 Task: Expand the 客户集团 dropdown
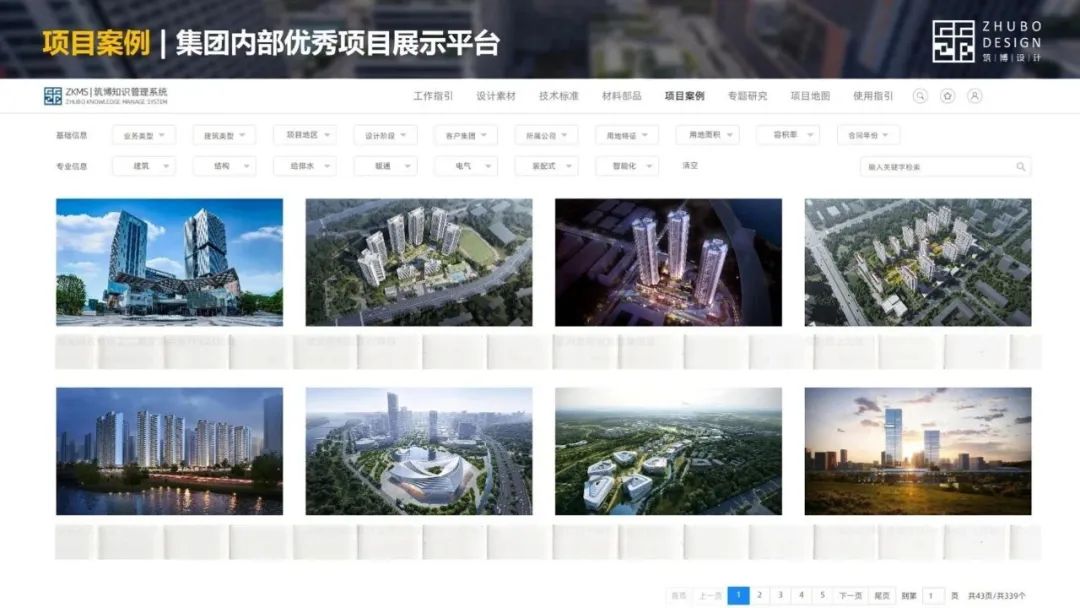pos(466,133)
